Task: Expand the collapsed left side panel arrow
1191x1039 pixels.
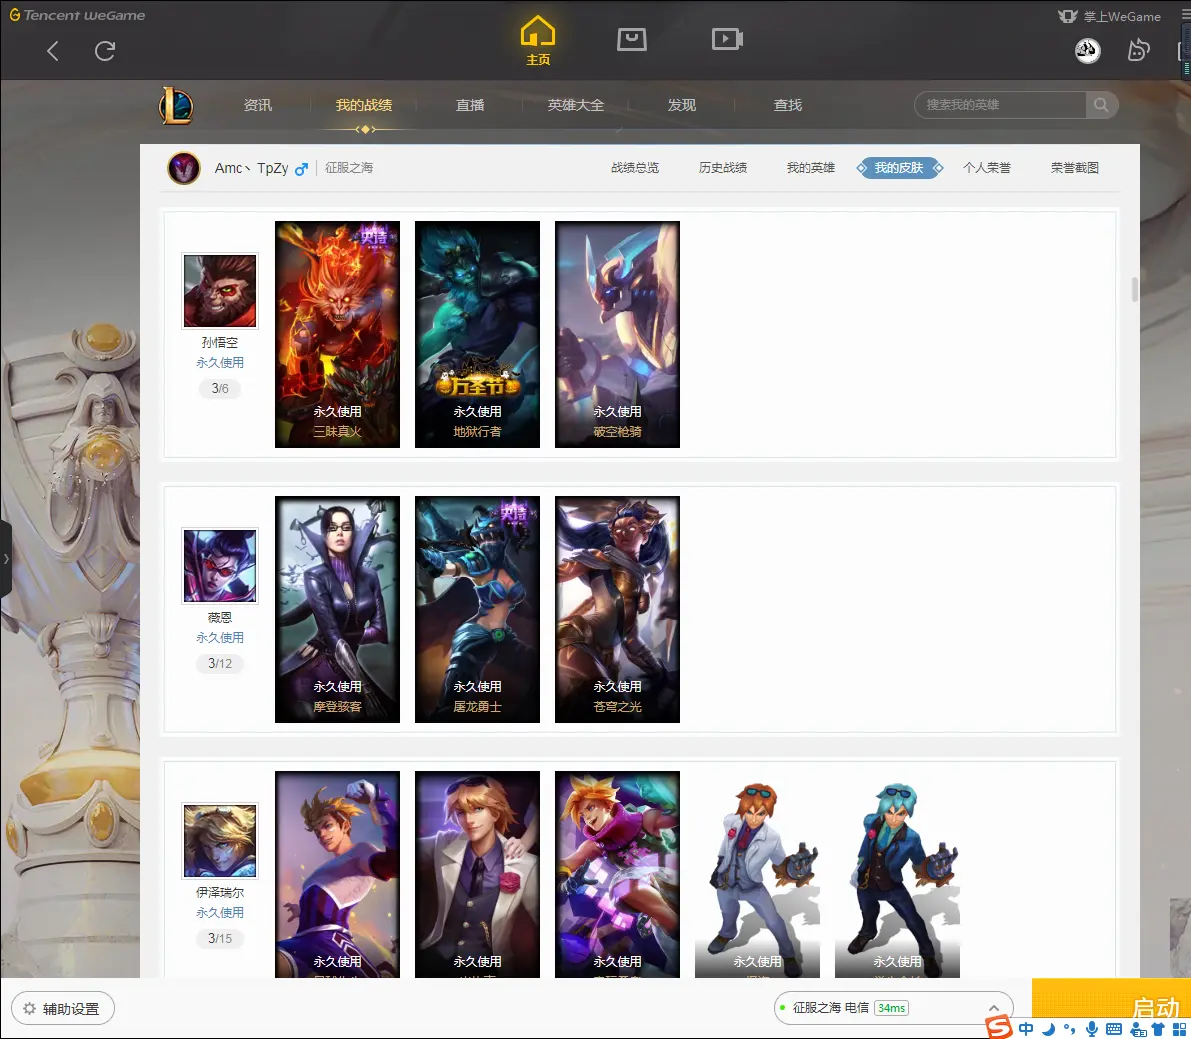Action: coord(6,559)
